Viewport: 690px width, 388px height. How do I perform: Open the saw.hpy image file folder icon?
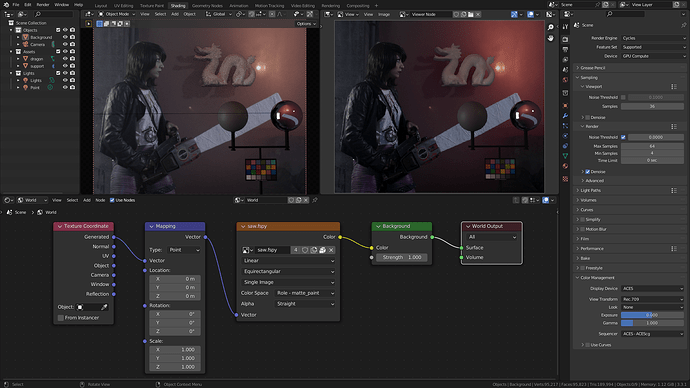322,250
